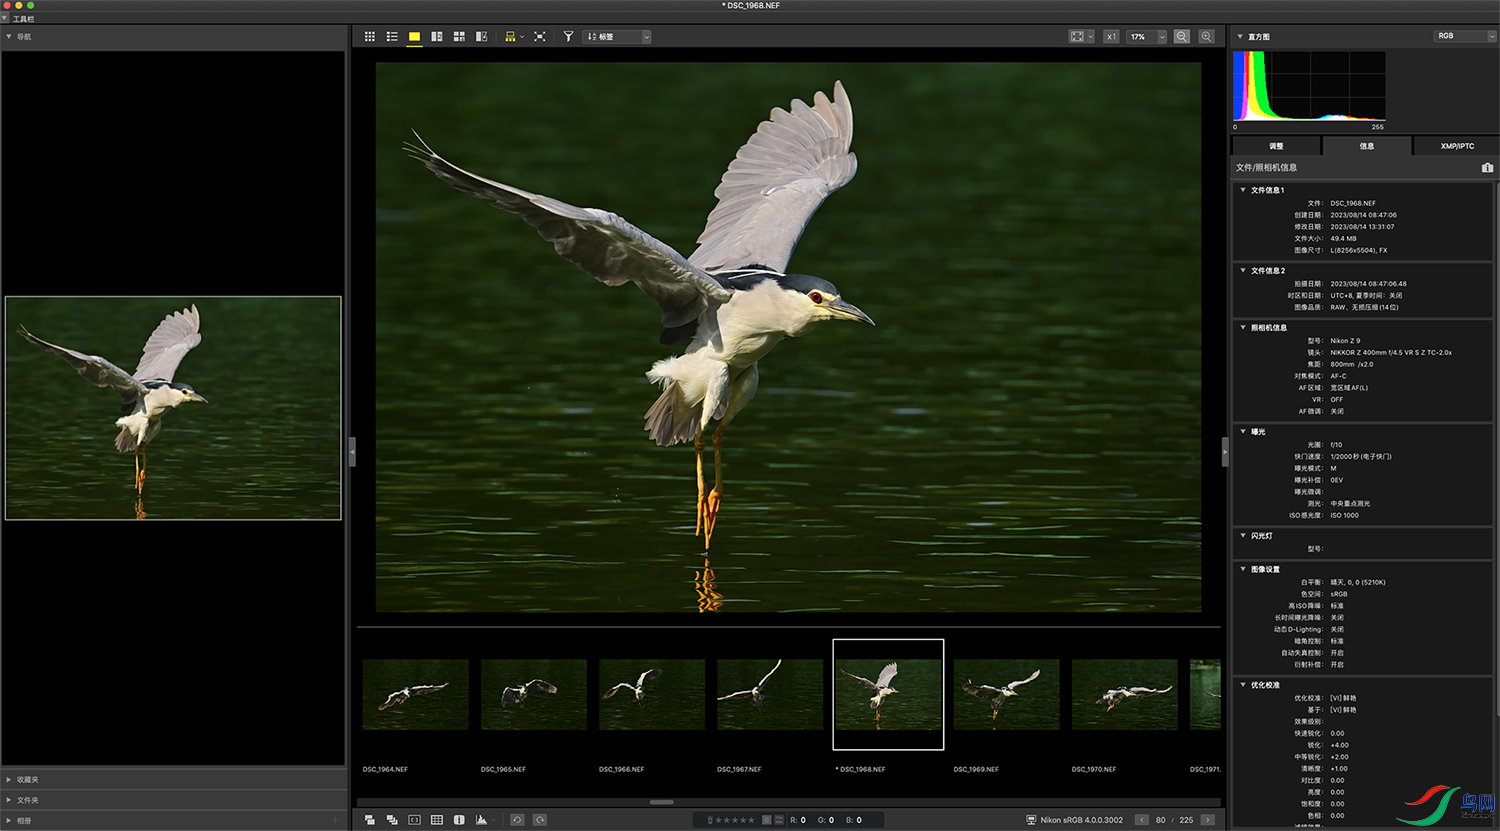Switch to thumbnail grid view
Screen dimensions: 1500x831
tap(369, 37)
